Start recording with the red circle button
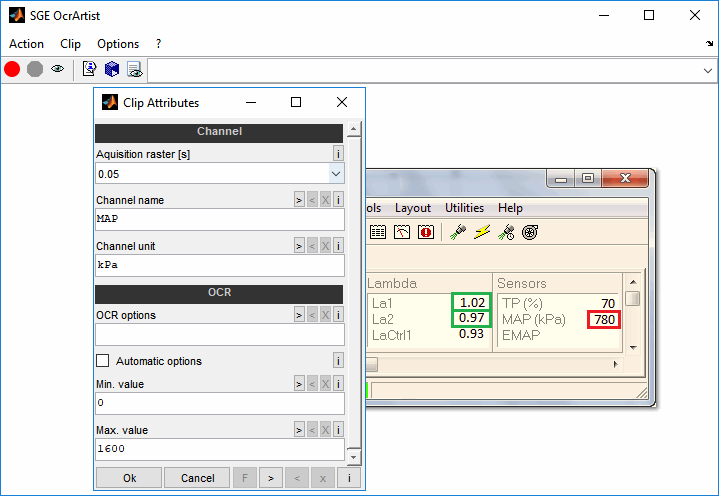This screenshot has height=496, width=719. pyautogui.click(x=12, y=69)
